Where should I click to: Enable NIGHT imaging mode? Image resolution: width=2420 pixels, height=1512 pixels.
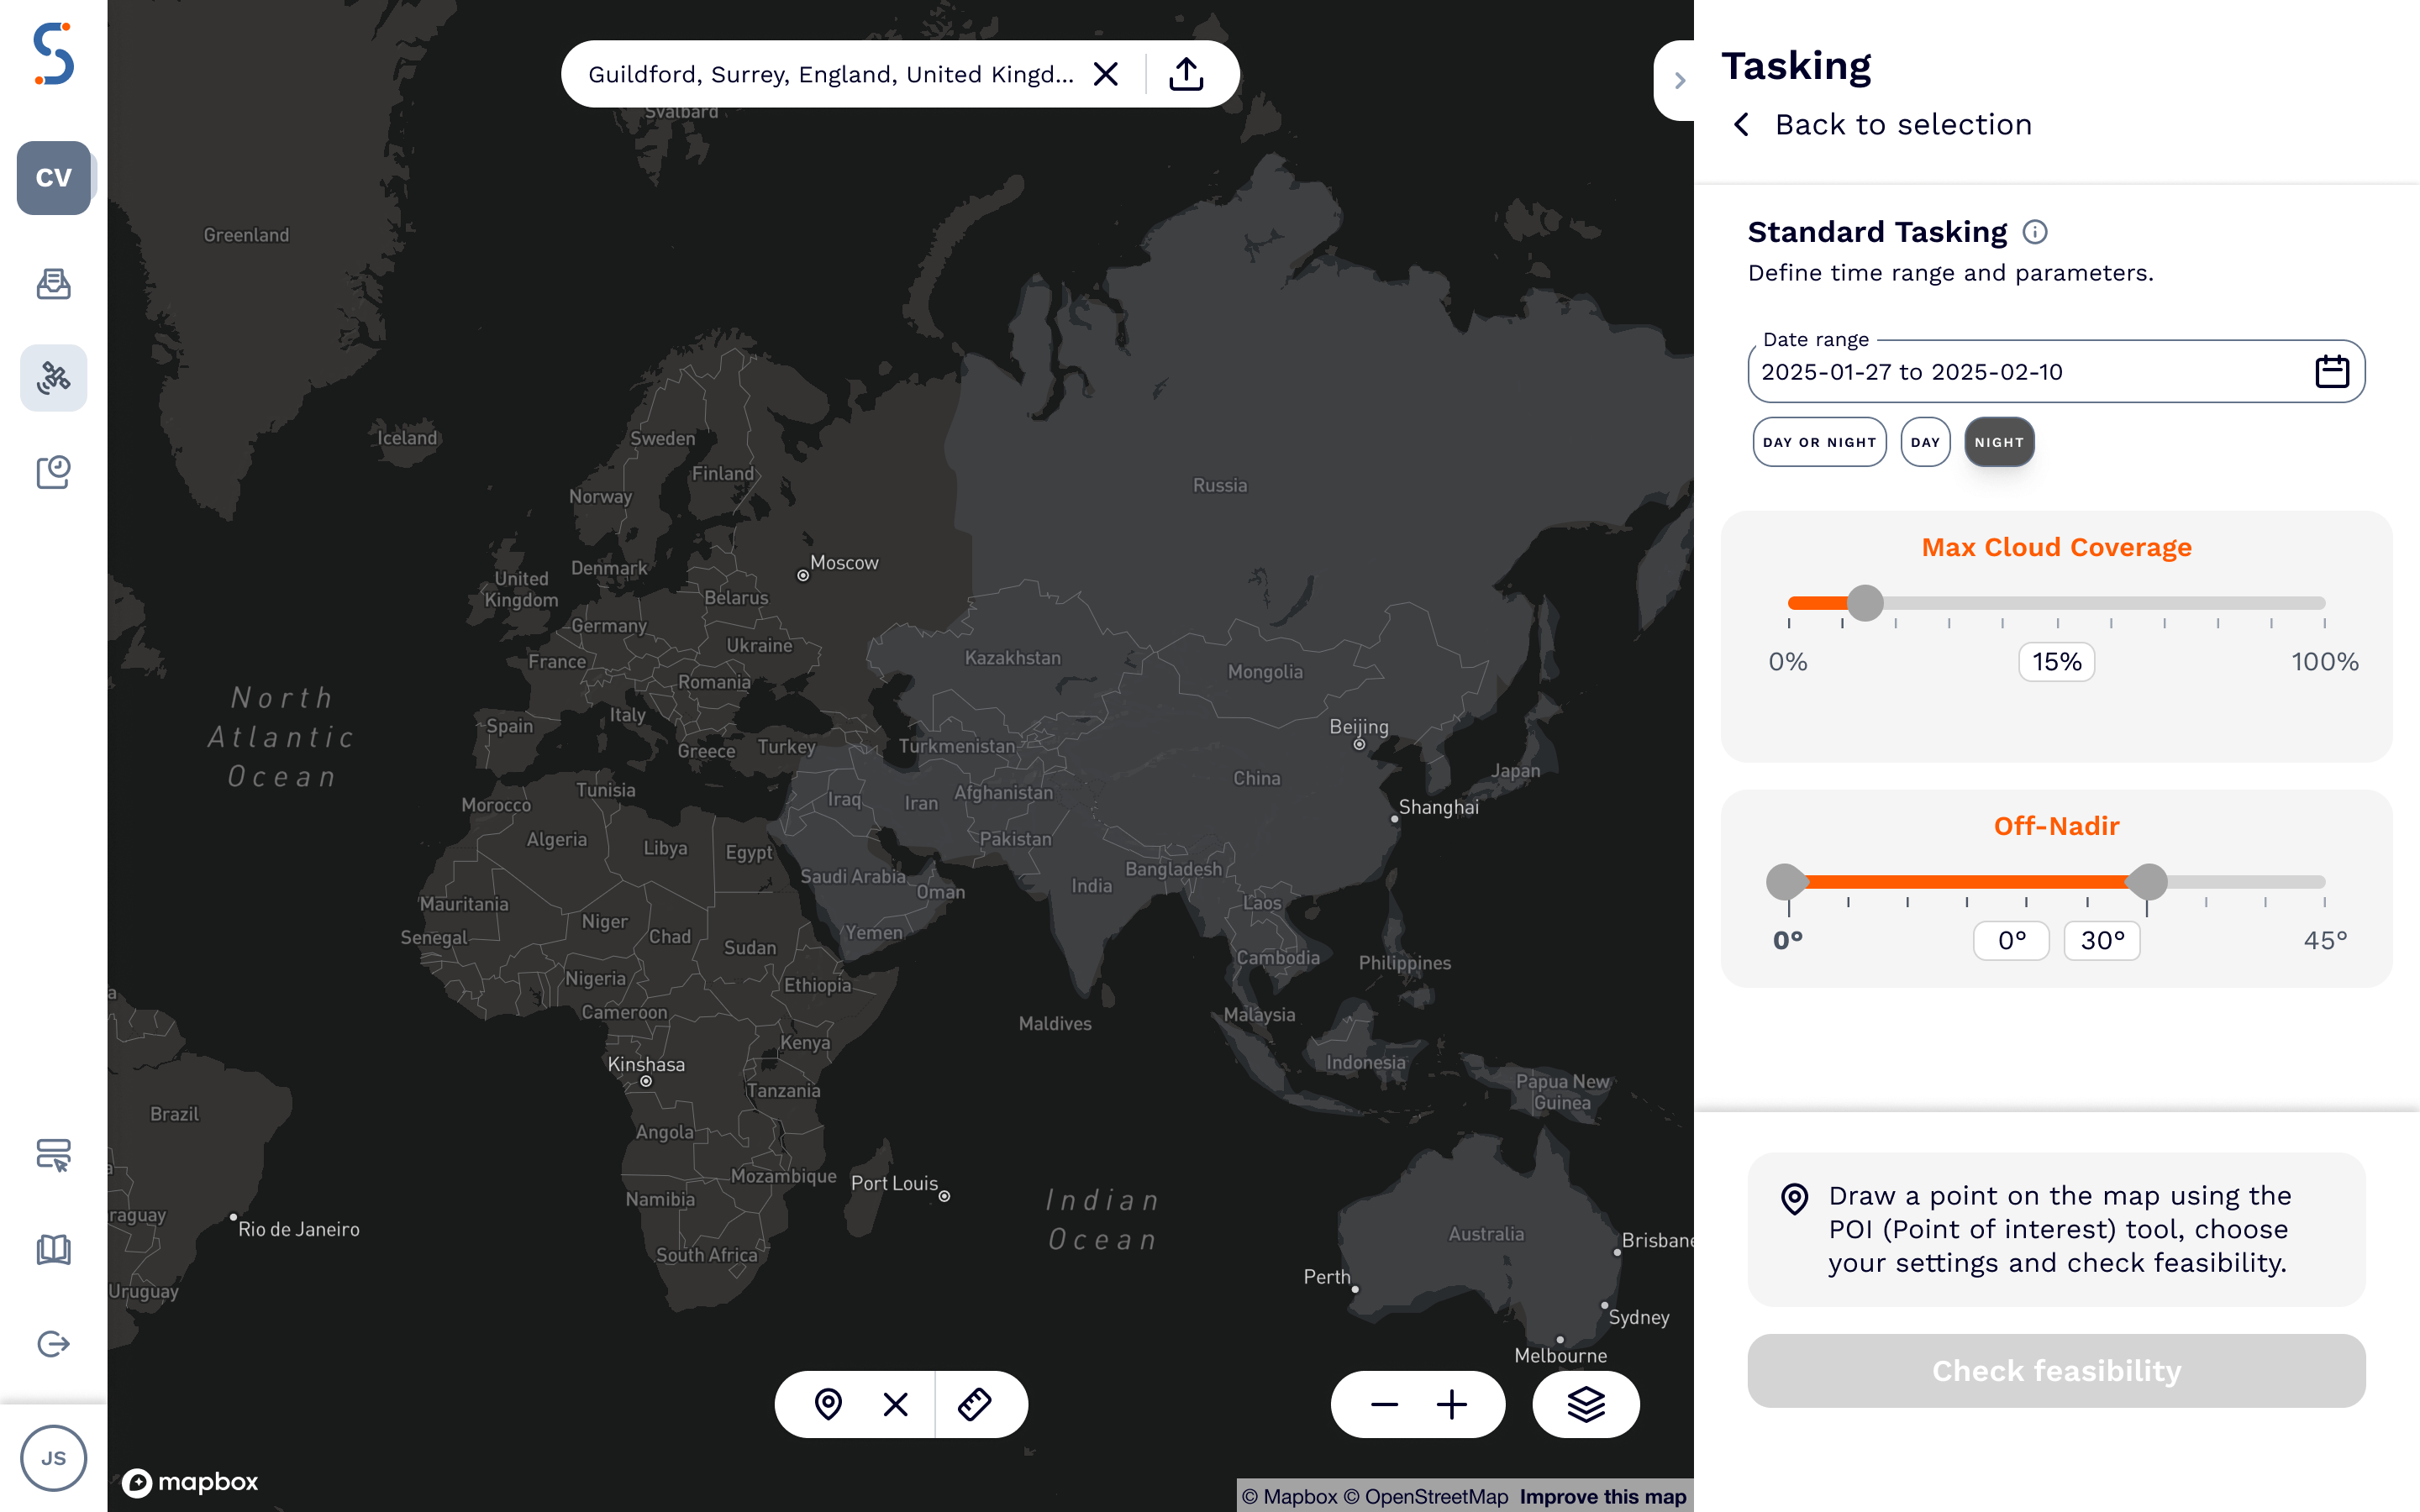point(1998,441)
